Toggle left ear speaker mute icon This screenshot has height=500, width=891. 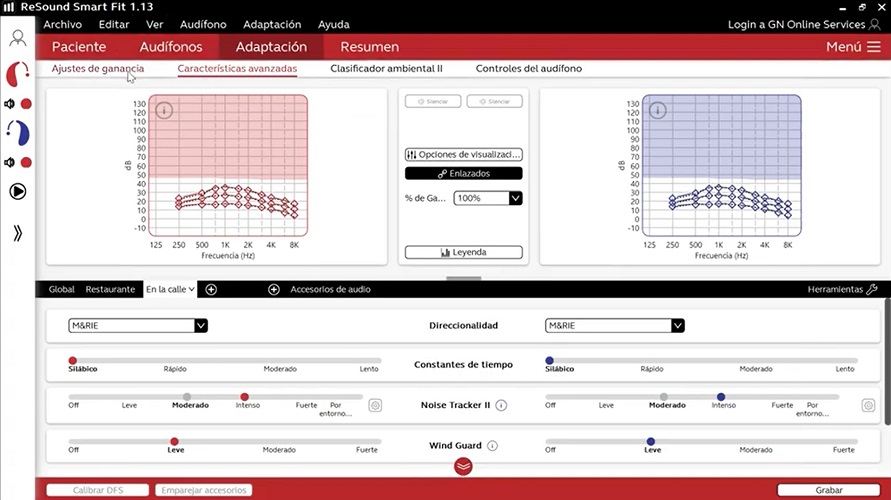(9, 162)
